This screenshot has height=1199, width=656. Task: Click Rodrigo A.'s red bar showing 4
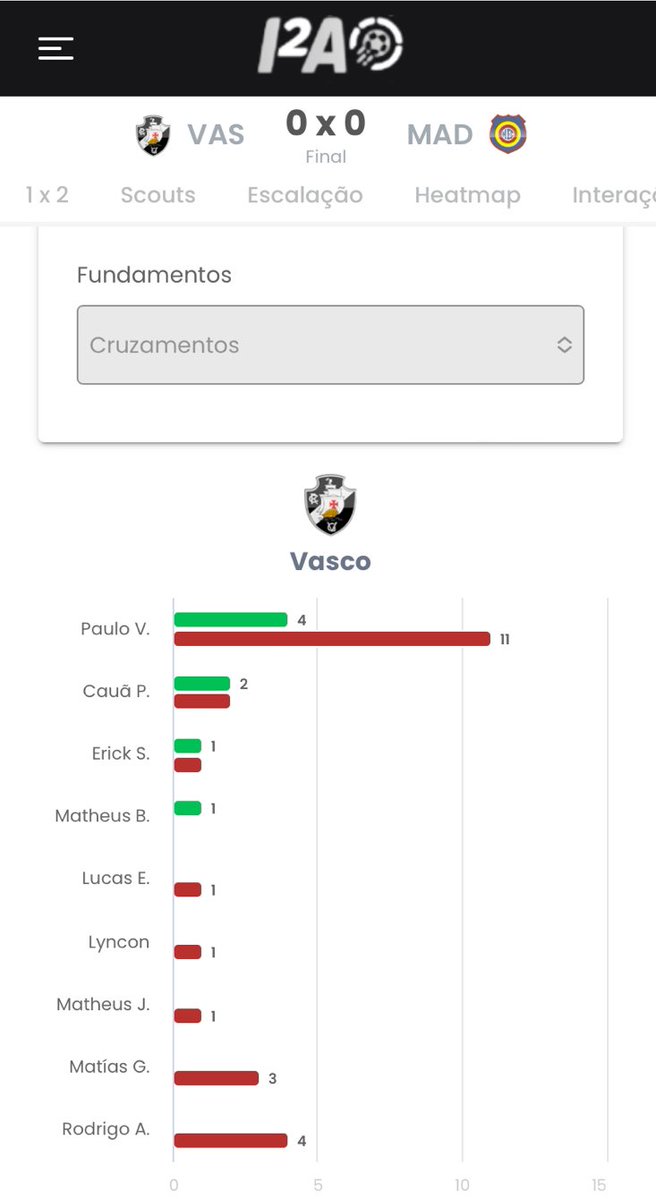[230, 1141]
